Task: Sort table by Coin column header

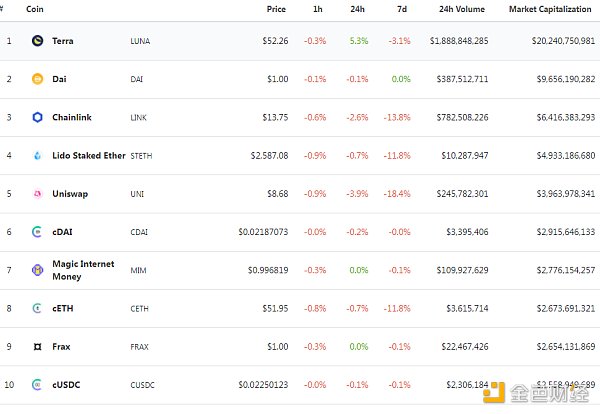Action: pos(34,9)
